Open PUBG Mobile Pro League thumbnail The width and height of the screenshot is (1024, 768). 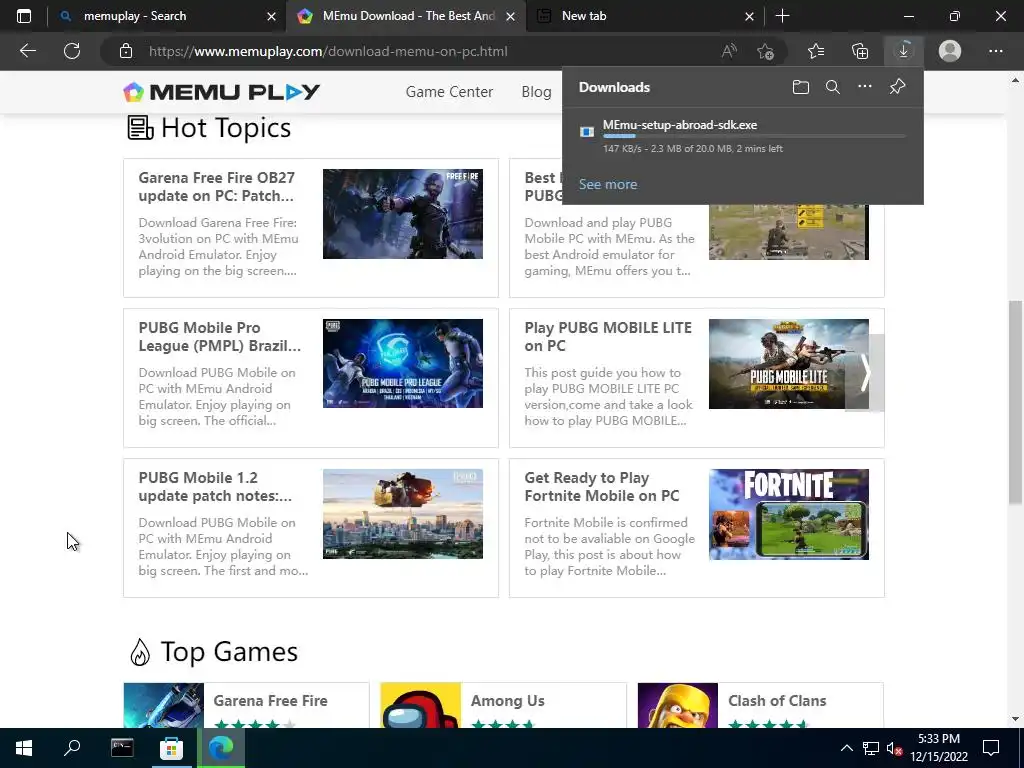pyautogui.click(x=403, y=364)
